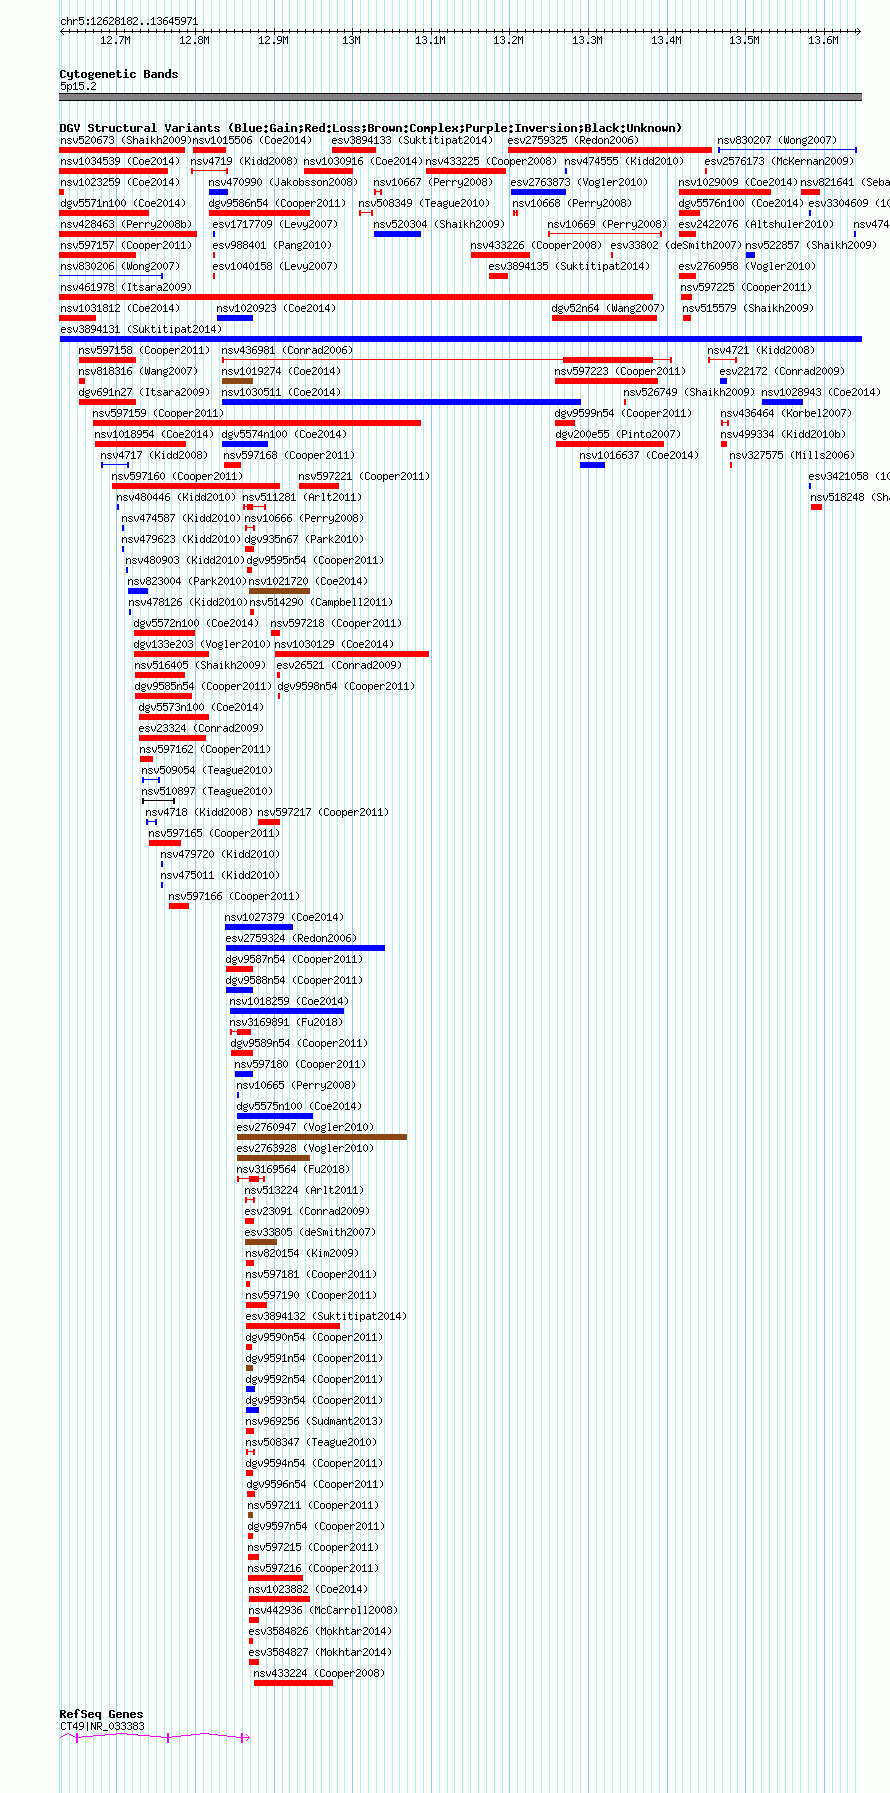
Task: Click label nsv461978 (Itsara2009)
Action: (126, 287)
